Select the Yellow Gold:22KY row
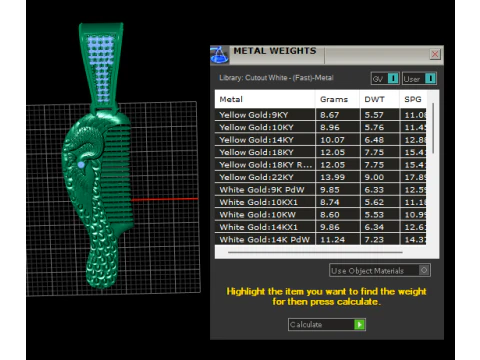Image resolution: width=480 pixels, height=360 pixels. pos(320,177)
